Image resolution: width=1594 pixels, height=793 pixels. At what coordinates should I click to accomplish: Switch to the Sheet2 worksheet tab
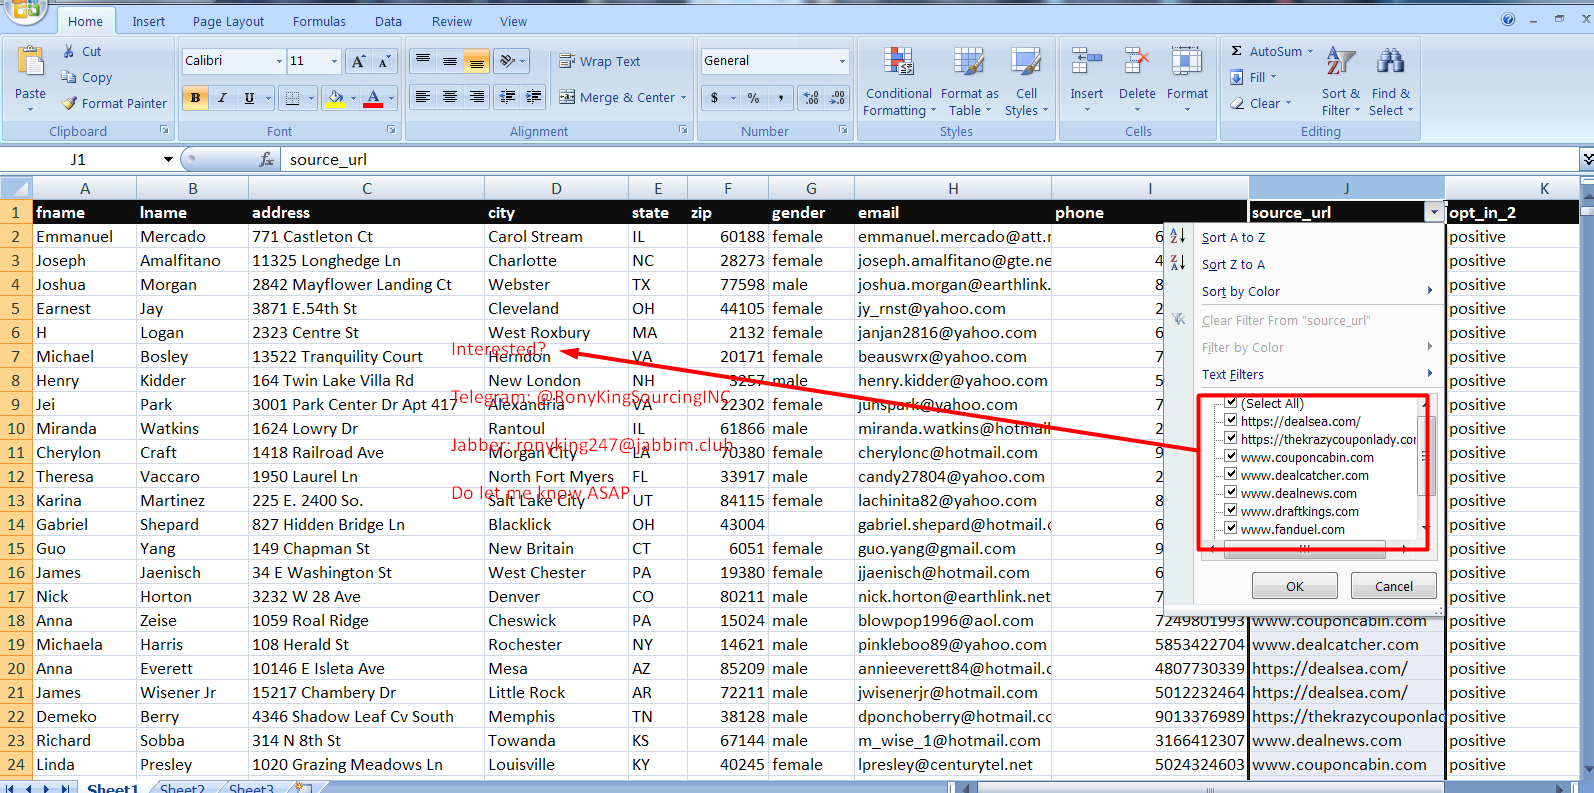(x=182, y=788)
